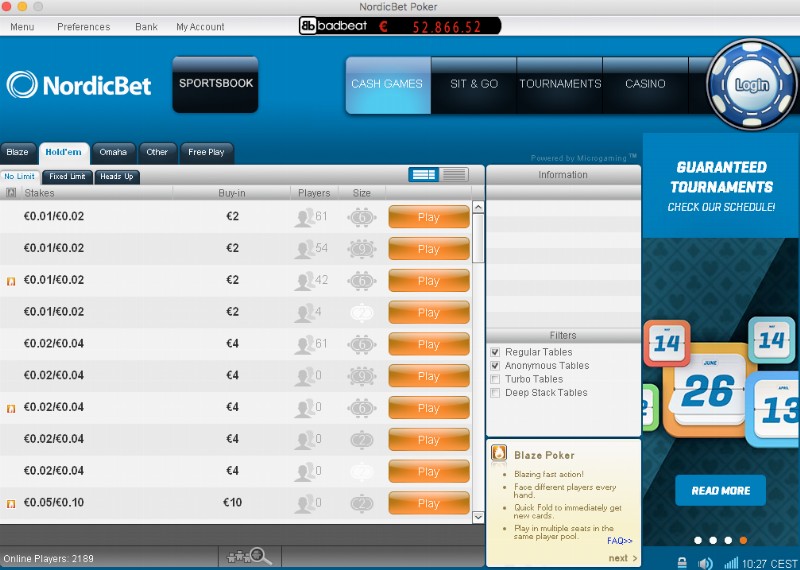Select the orange fourth banner dot
Screen dimensions: 800x570
point(743,540)
